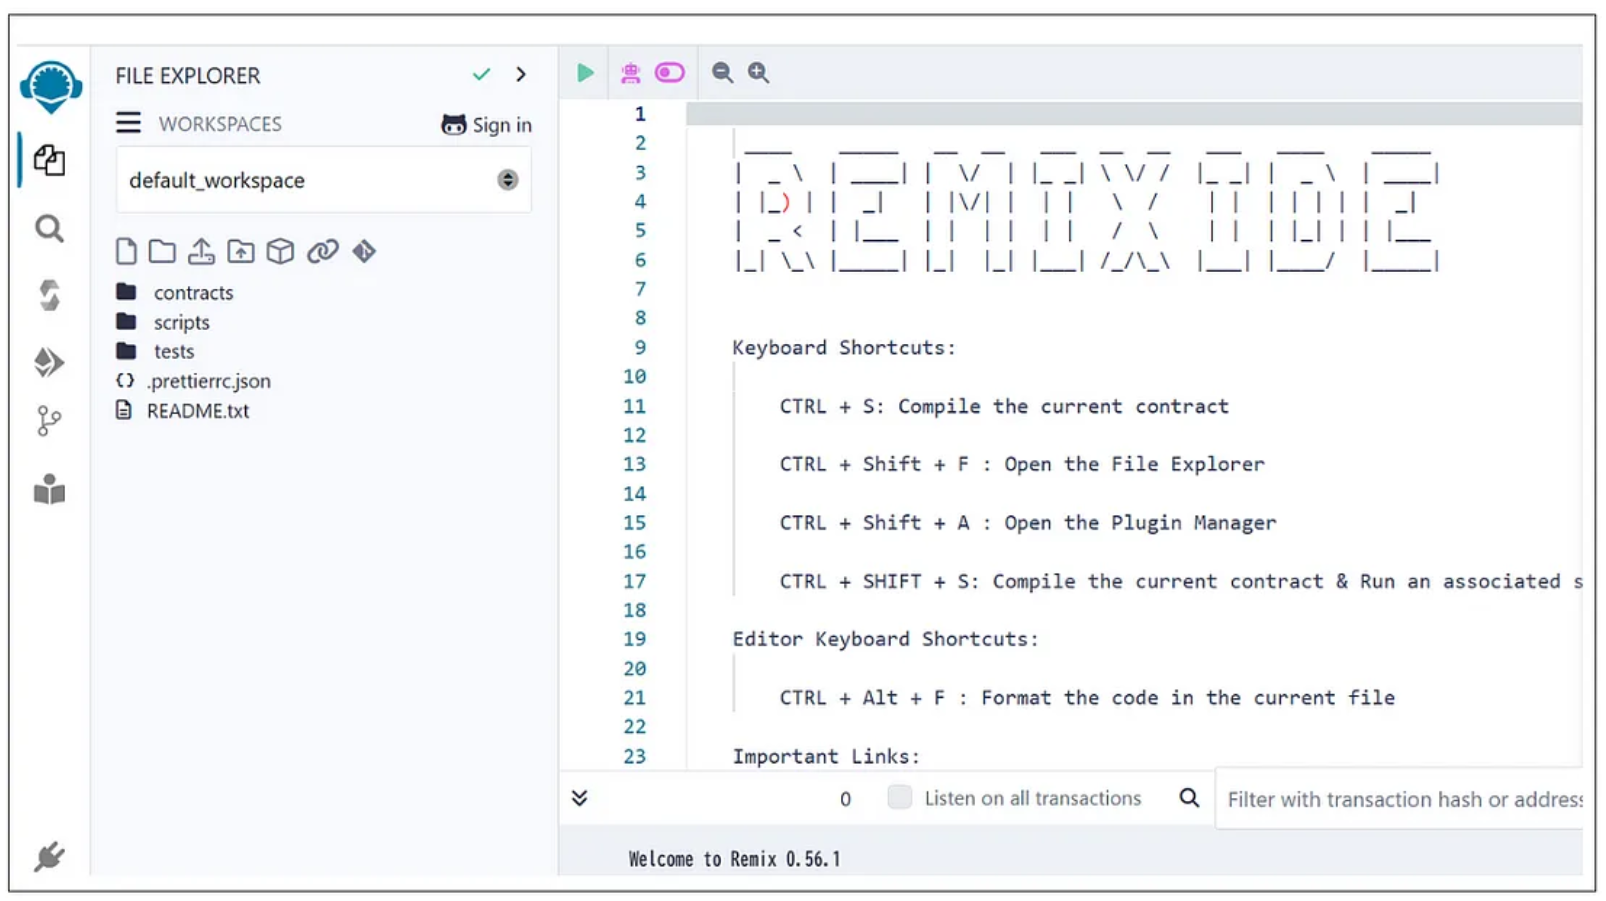Screen dimensions: 1606x901
Task: Click the git init diamond icon
Action: coord(364,251)
